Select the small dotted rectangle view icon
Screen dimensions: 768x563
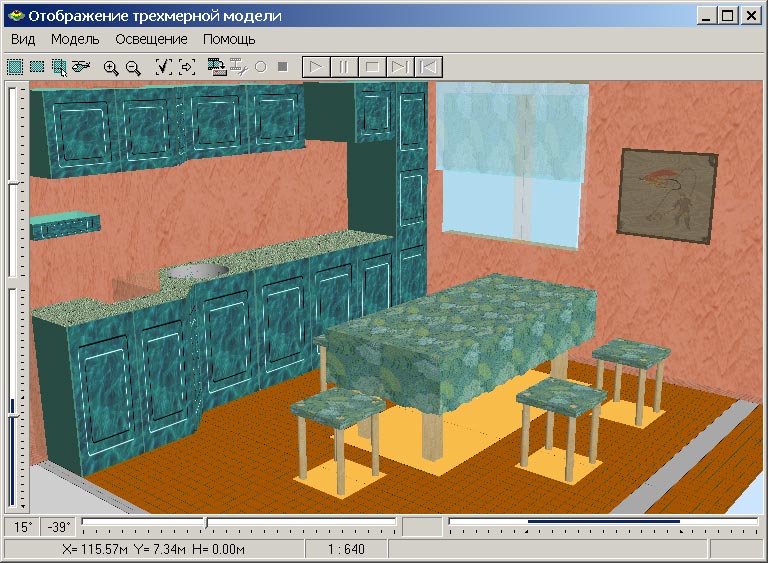(37, 67)
